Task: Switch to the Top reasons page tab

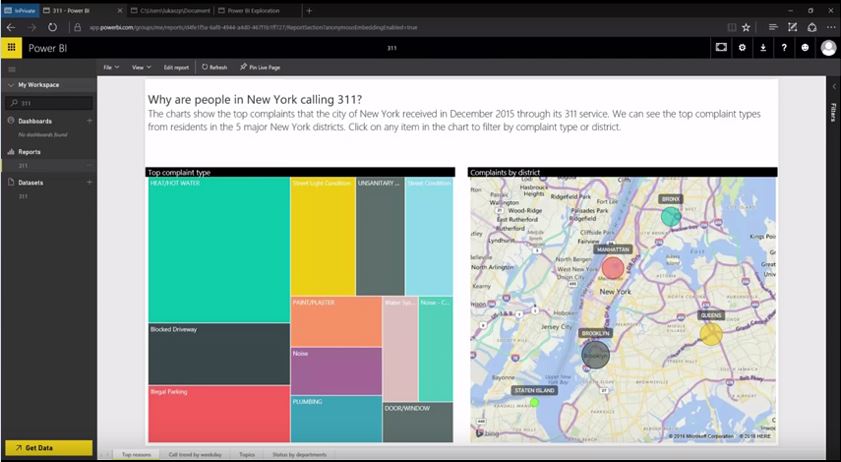Action: point(136,454)
